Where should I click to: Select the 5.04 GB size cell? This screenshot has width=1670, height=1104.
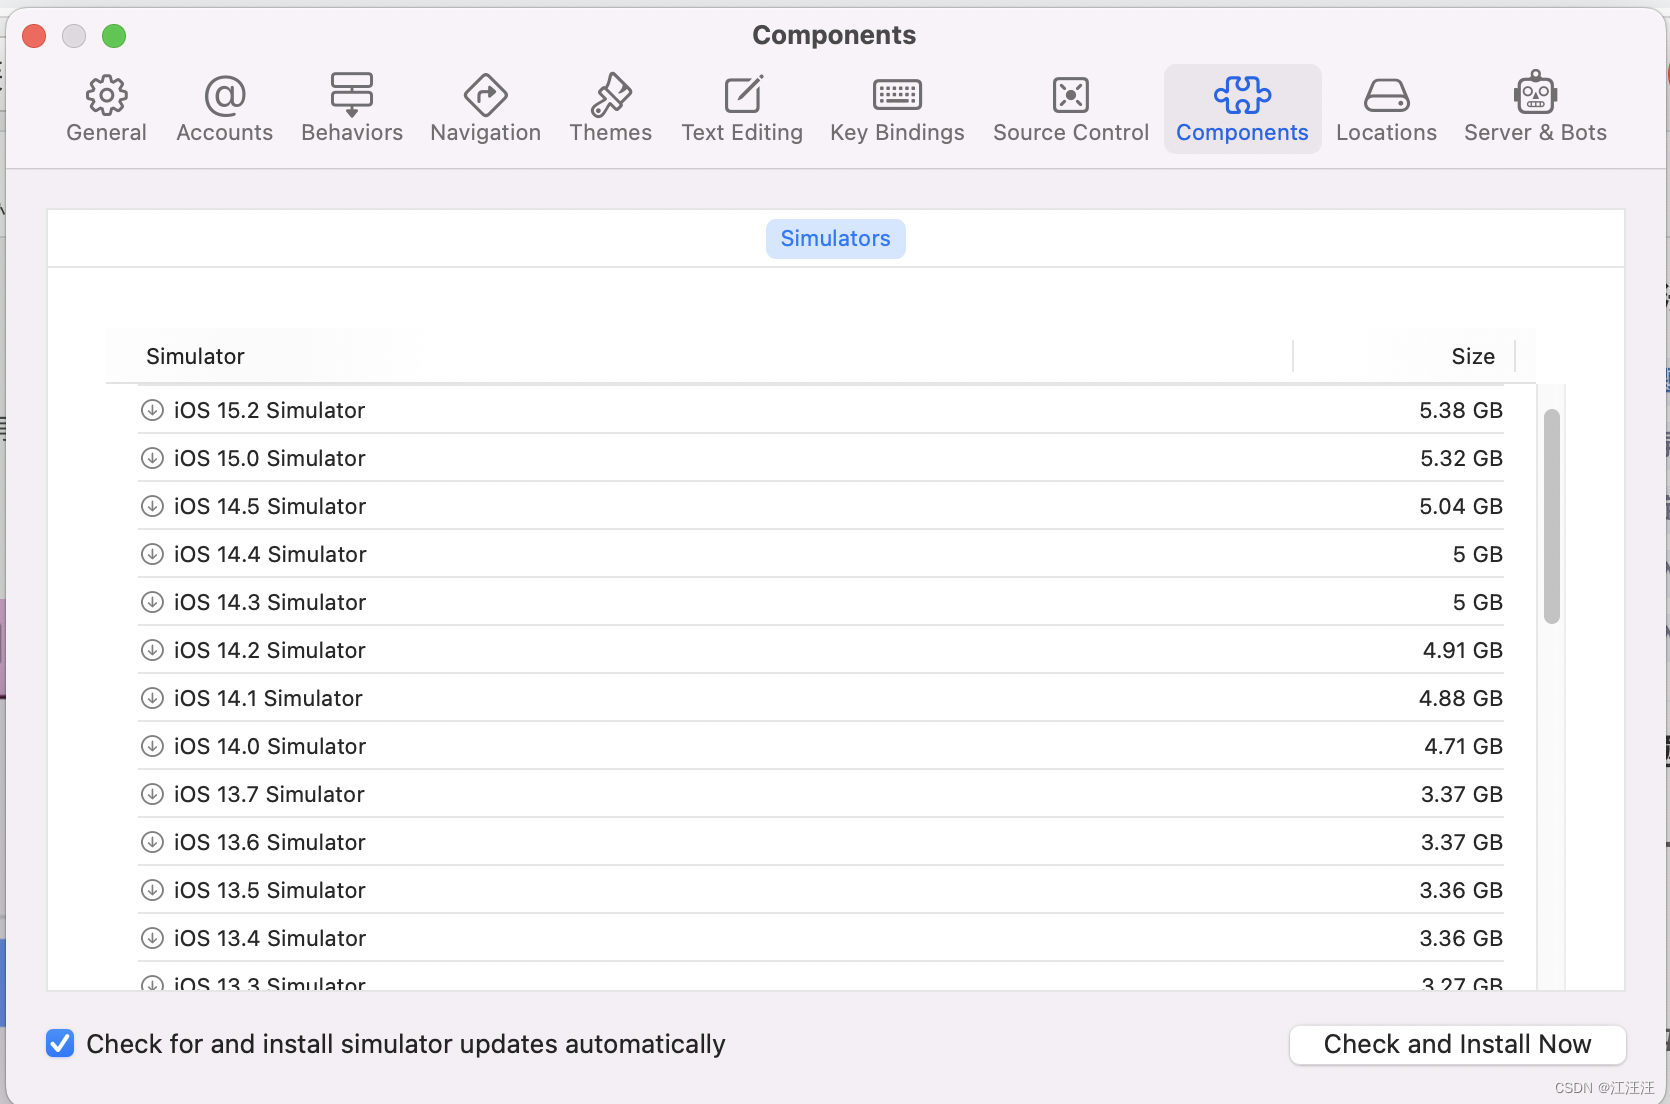point(1460,506)
